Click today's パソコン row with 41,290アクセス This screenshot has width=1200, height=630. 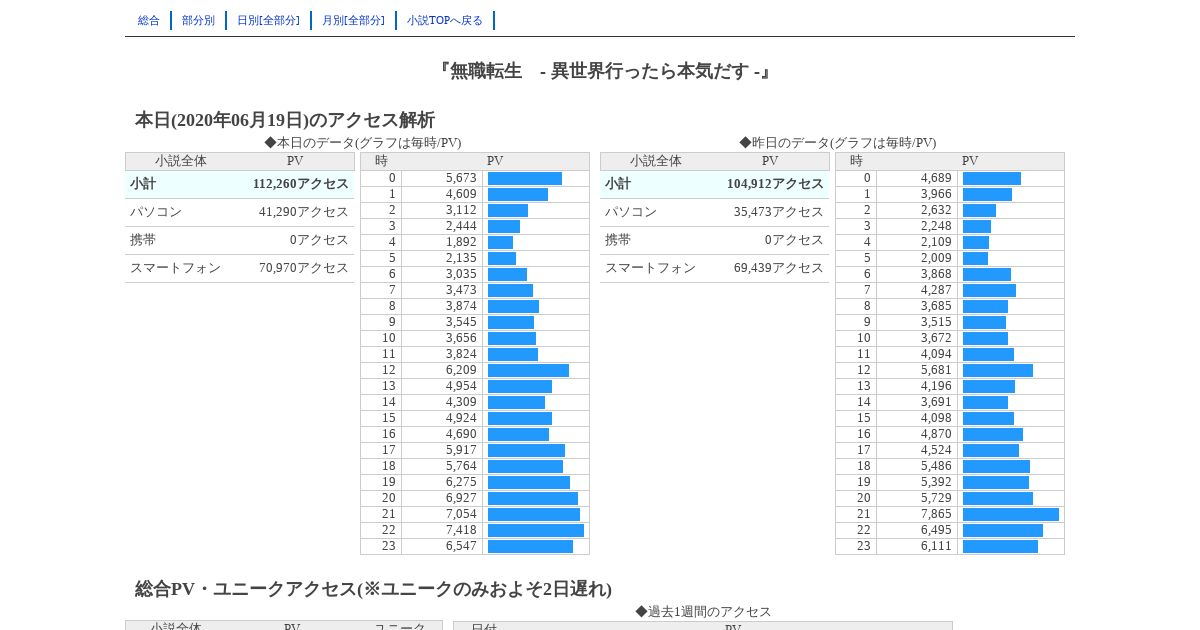[240, 212]
